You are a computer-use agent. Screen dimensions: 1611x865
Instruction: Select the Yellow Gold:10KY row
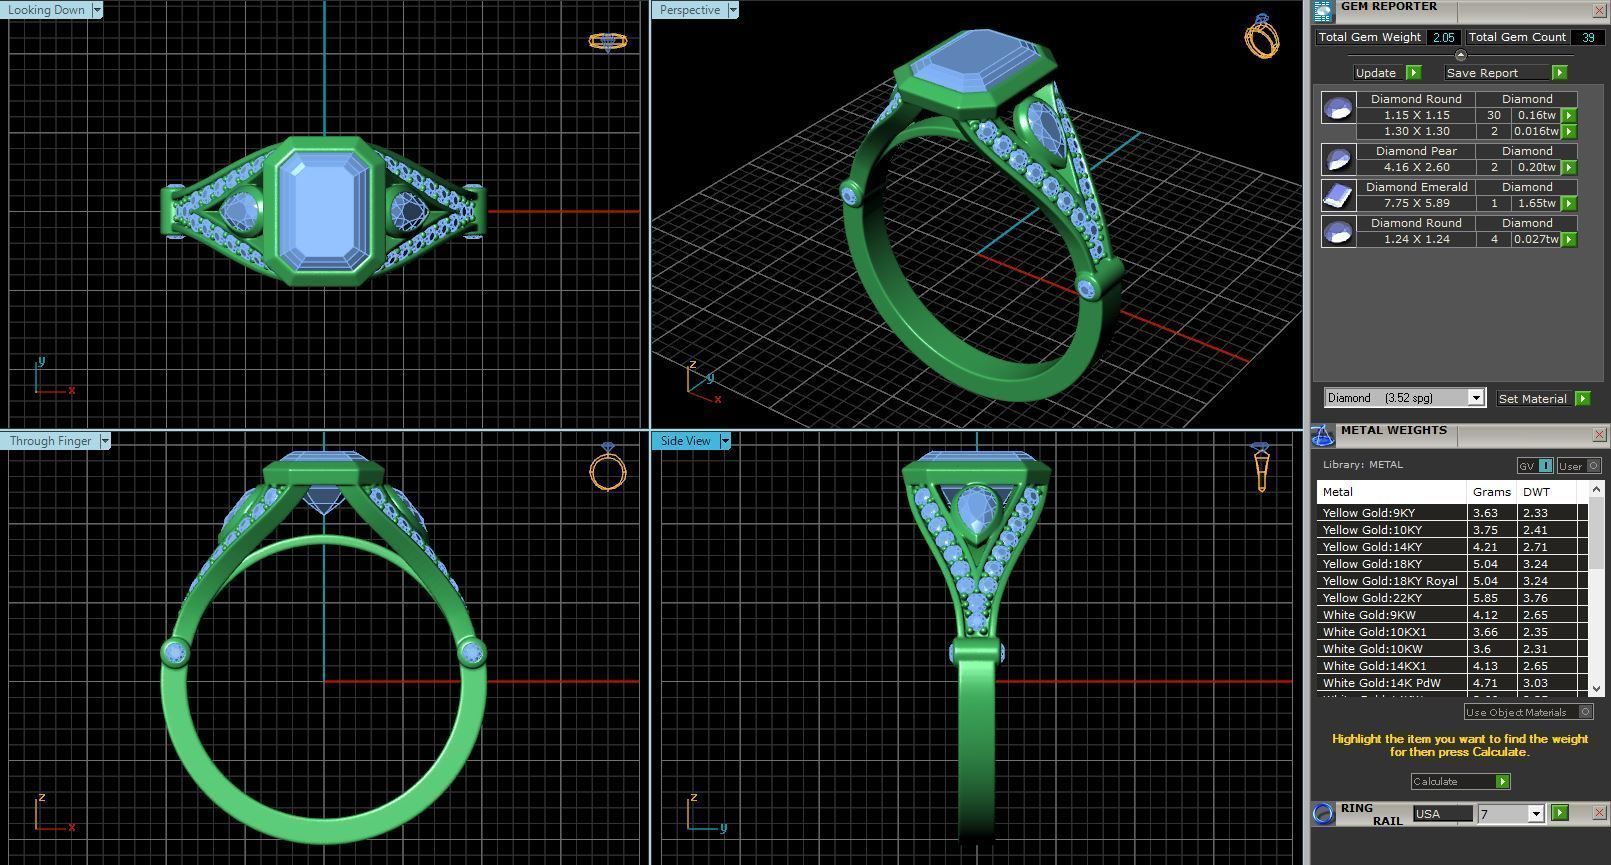(1452, 530)
